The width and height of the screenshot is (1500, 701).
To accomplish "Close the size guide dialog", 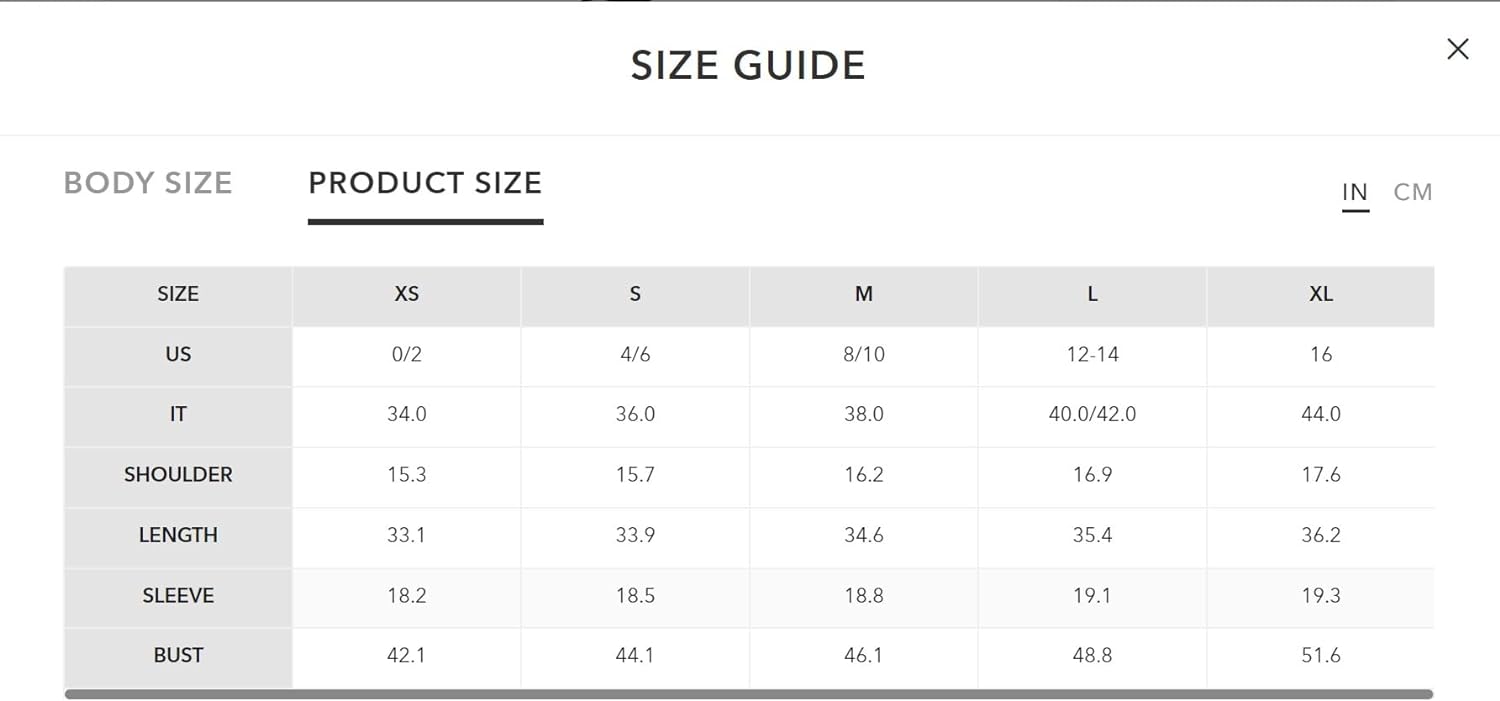I will pos(1457,49).
